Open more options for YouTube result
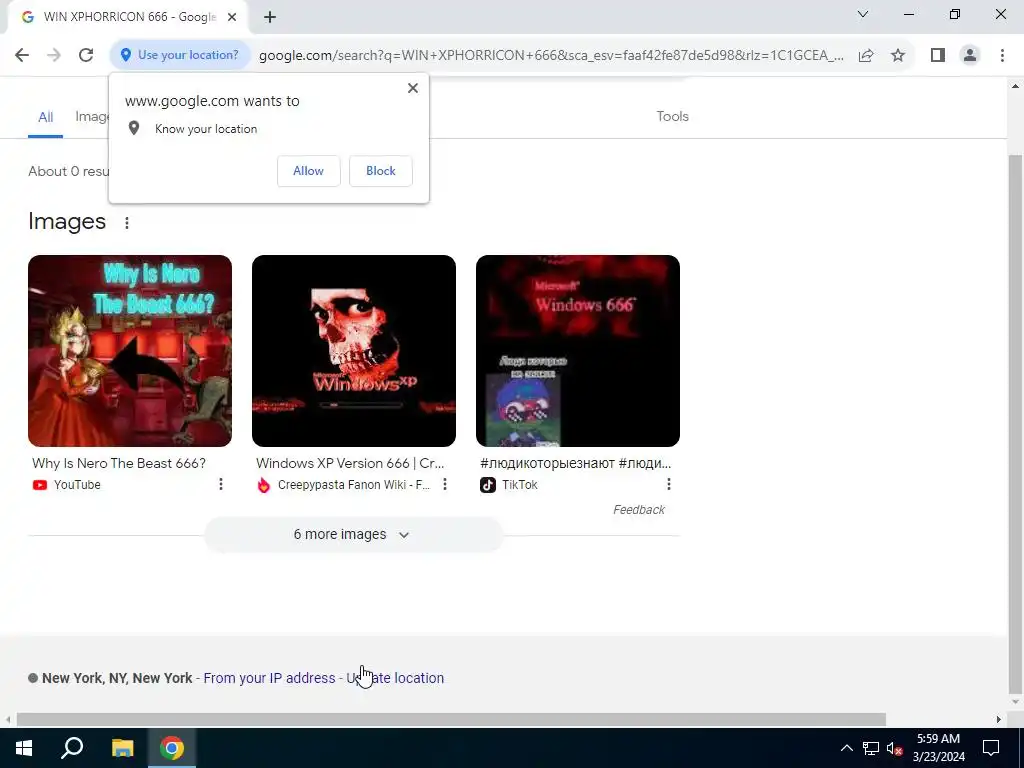 point(221,484)
